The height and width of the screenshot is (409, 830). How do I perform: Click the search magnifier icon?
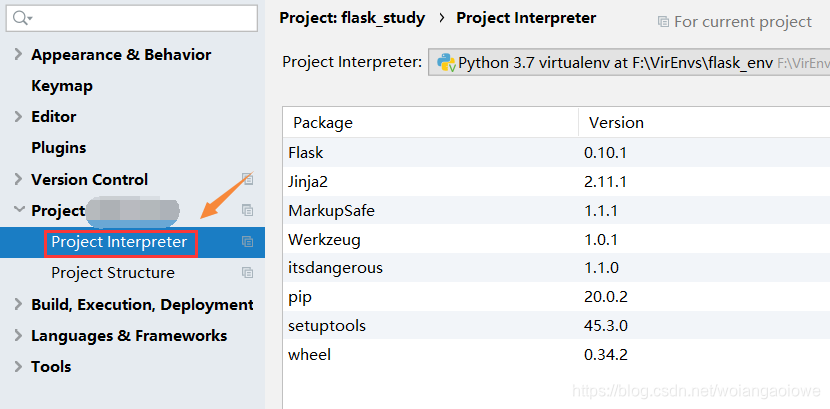[x=21, y=18]
